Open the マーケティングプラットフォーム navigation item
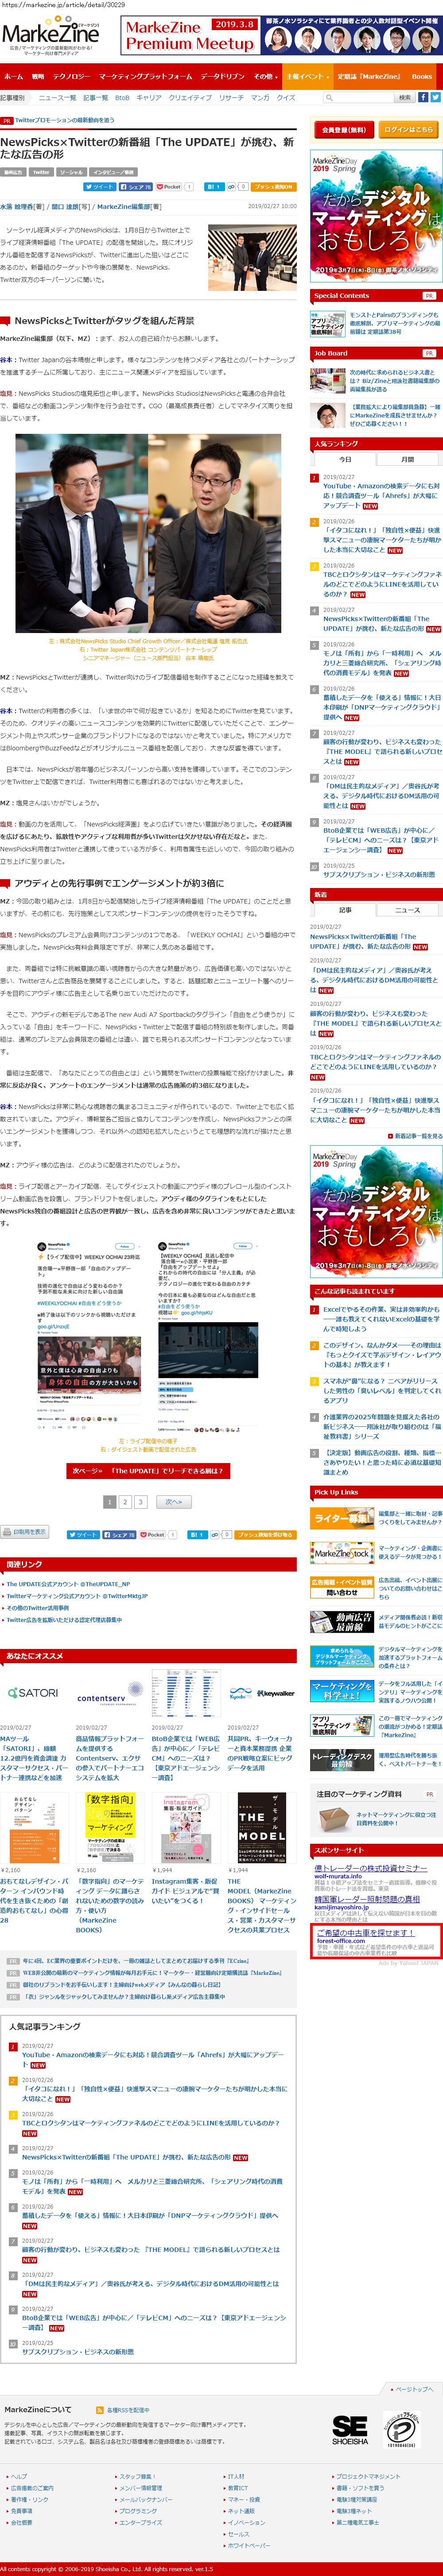Screen dimensions: 443x2576 point(145,76)
